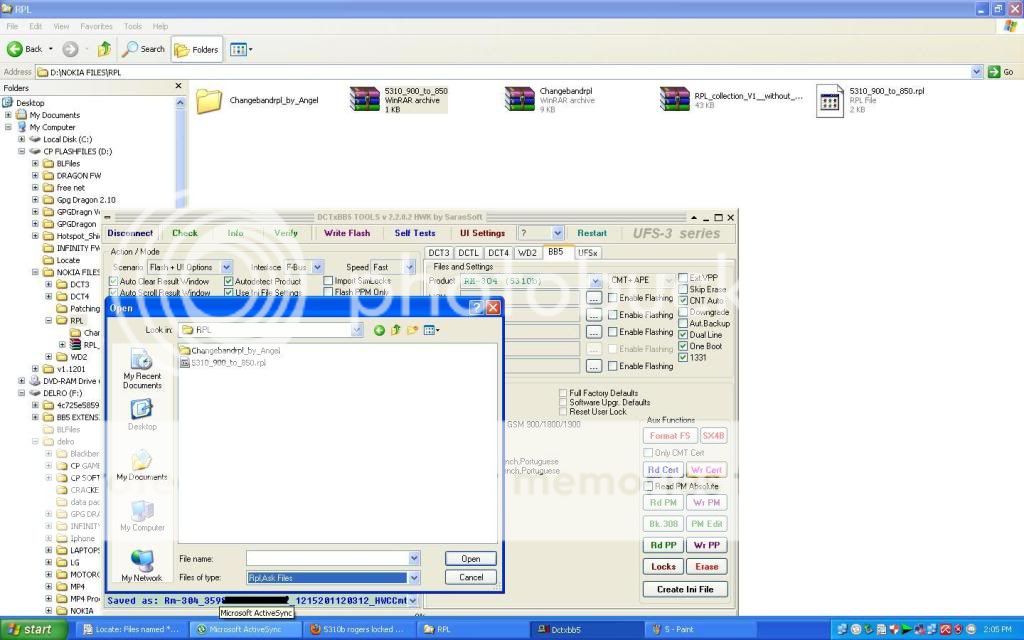The image size is (1024, 640).
Task: Select the RPL_collection_V1 WinRAR archive
Action: pyautogui.click(x=731, y=100)
